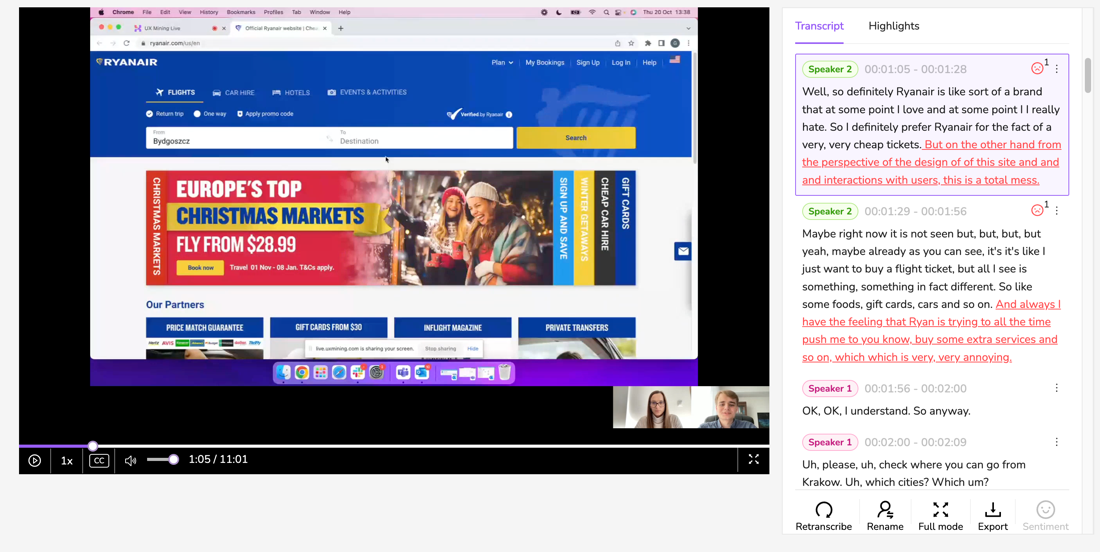Play the session recording
Image resolution: width=1100 pixels, height=552 pixels.
[x=34, y=461]
